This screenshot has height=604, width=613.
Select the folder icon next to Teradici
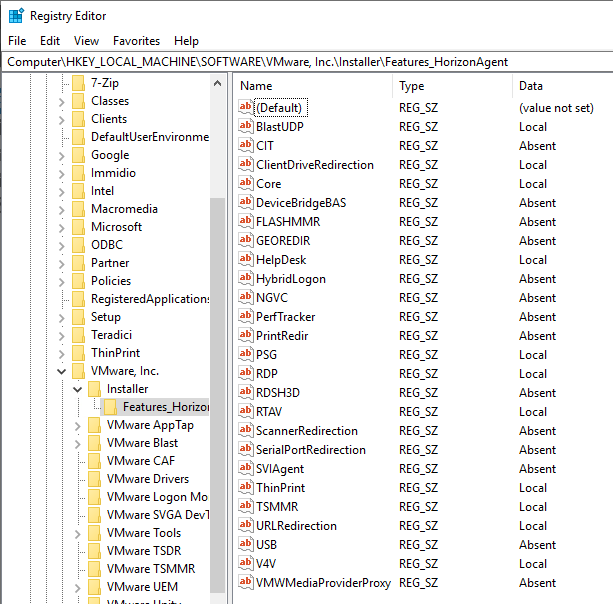[79, 335]
